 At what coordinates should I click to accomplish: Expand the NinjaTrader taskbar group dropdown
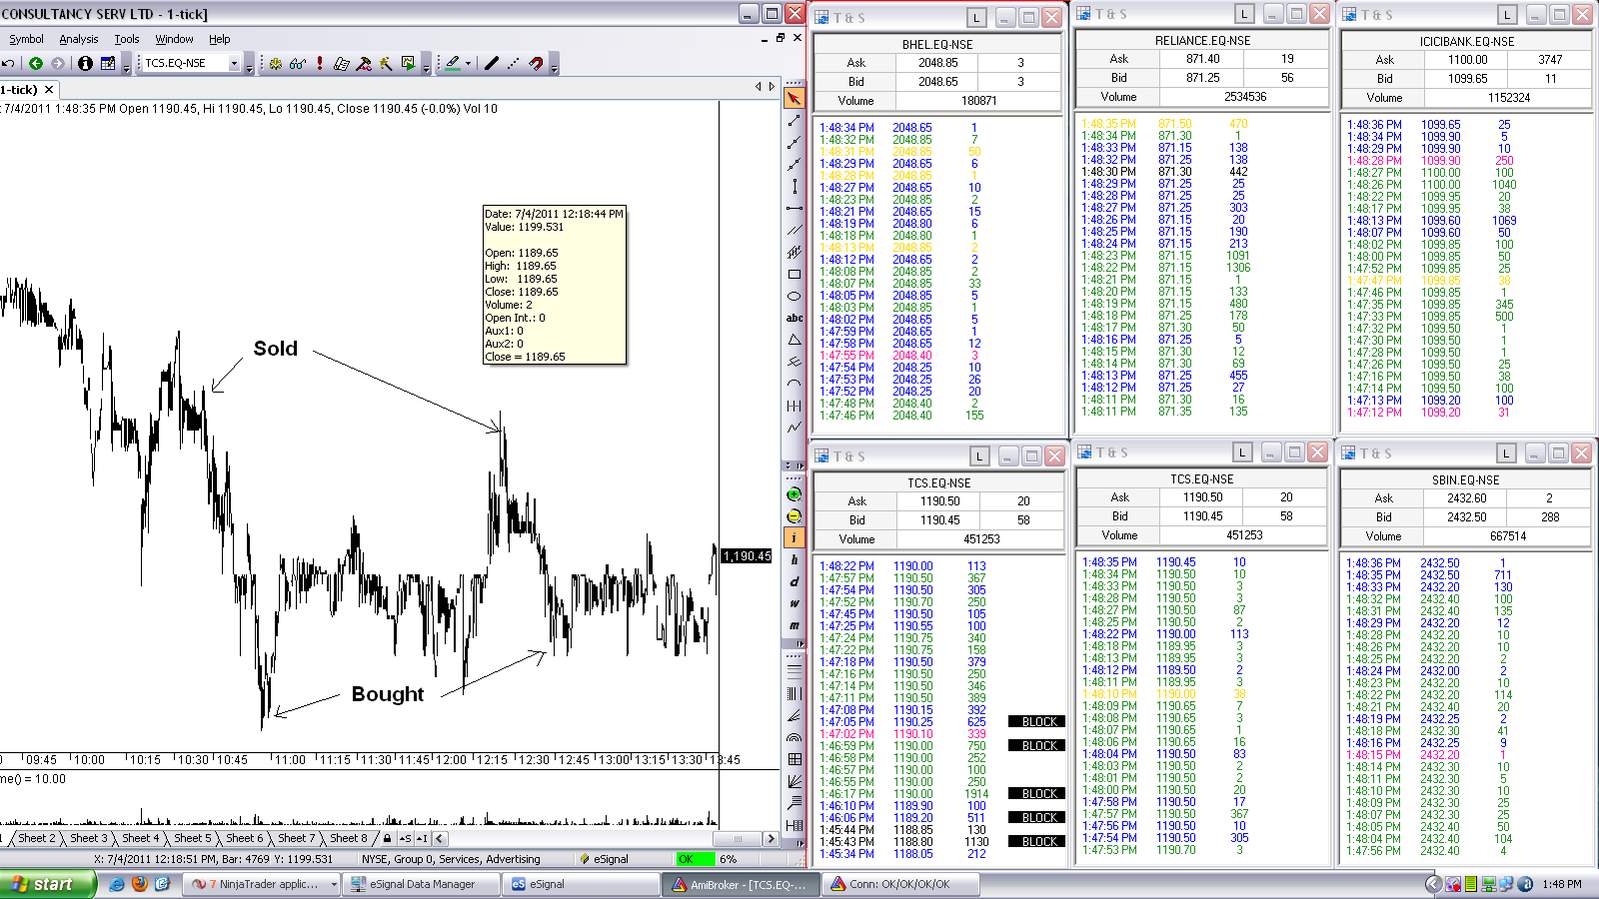click(334, 885)
